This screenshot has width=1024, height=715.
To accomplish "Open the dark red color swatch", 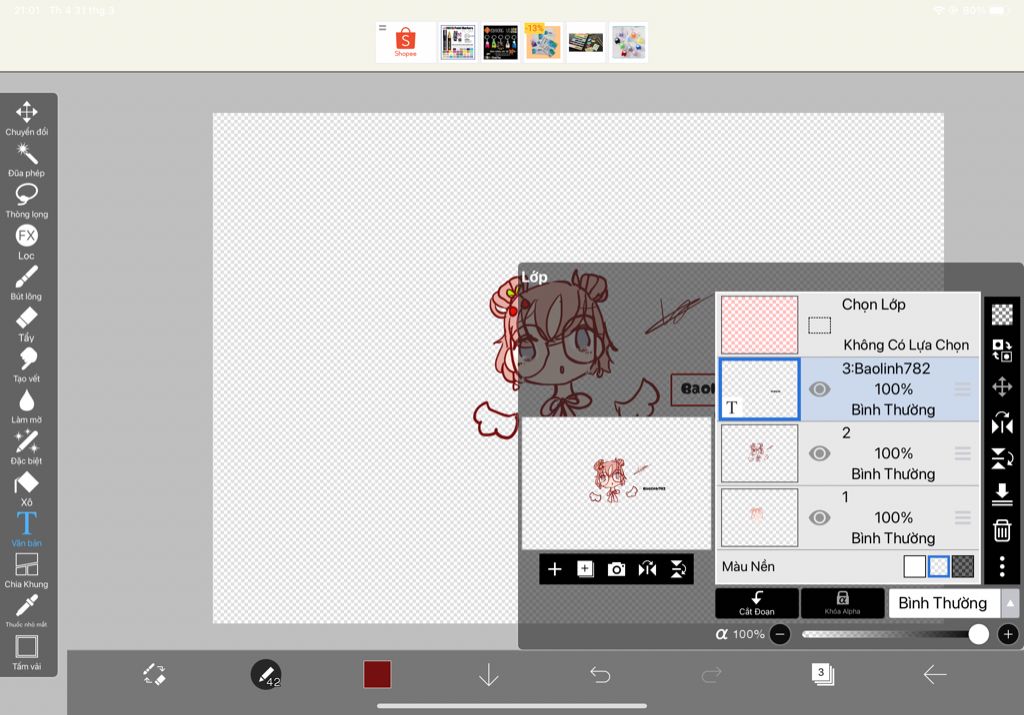I will (x=377, y=674).
